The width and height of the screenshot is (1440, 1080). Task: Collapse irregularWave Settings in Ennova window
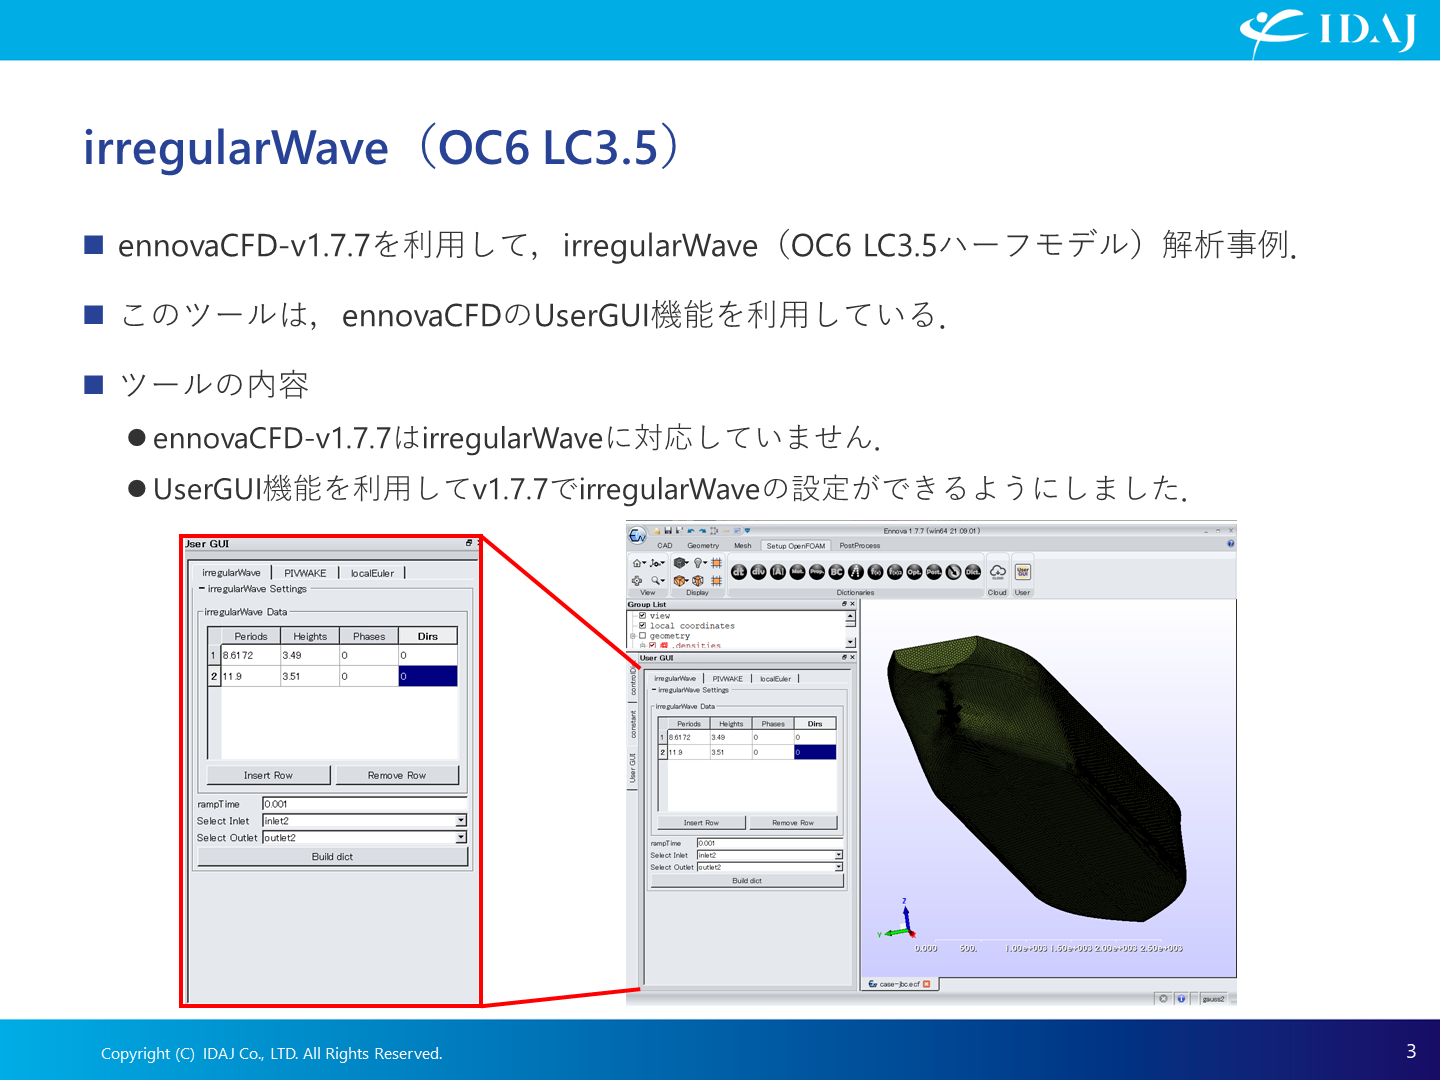tap(654, 690)
